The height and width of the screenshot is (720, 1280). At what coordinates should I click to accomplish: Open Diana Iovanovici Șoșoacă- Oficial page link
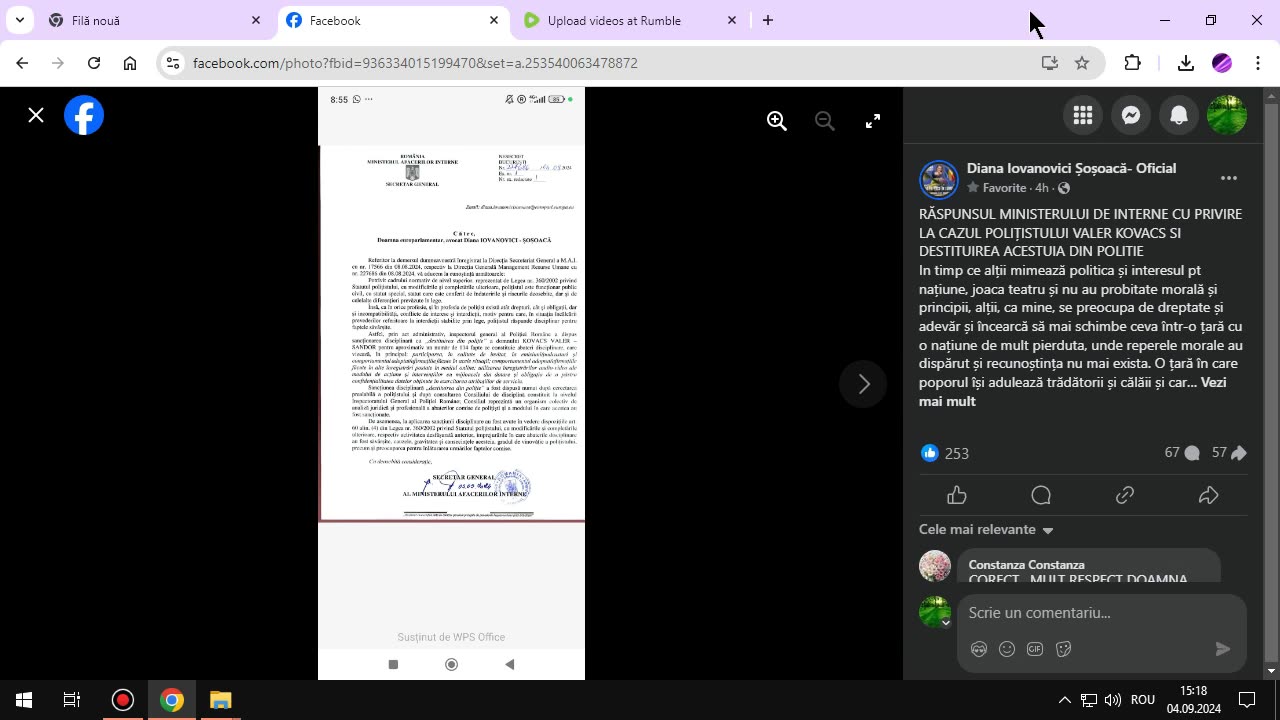point(1071,168)
